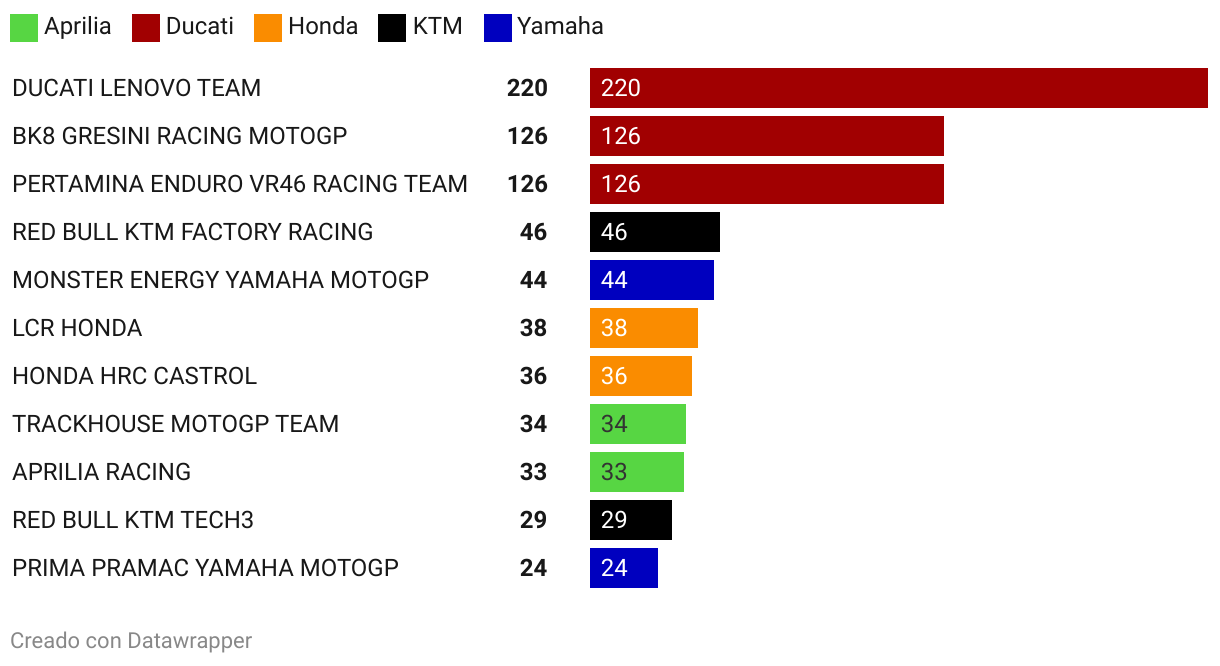This screenshot has width=1220, height=666.
Task: Select the Aprilia Racing bar showing 33
Action: pos(637,472)
